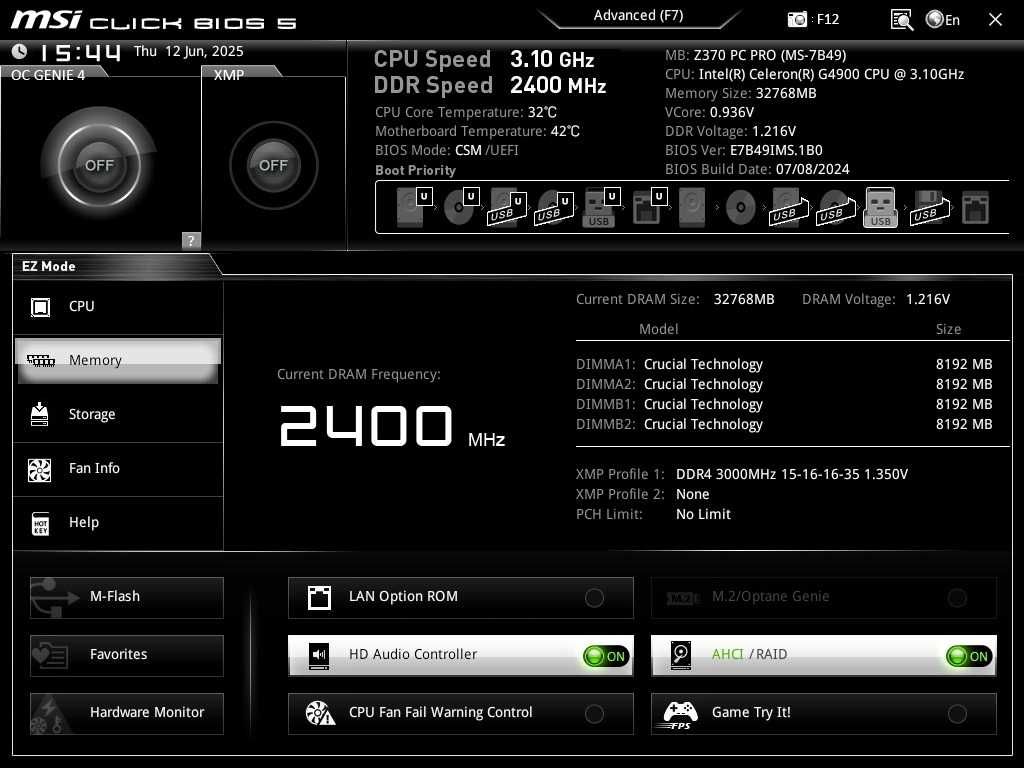The image size is (1024, 768).
Task: Click the CPU Speed 3.10 GHz readout
Action: [484, 59]
